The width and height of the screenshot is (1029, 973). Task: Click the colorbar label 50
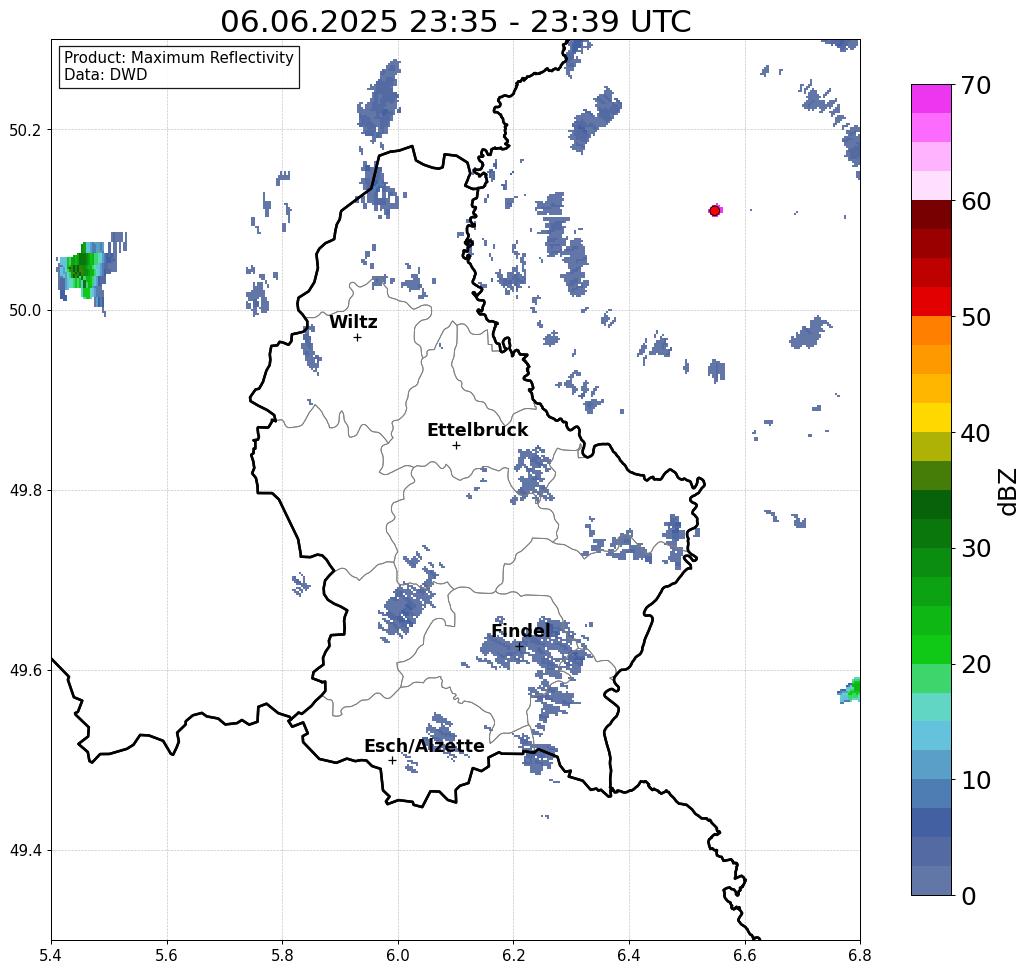[975, 317]
